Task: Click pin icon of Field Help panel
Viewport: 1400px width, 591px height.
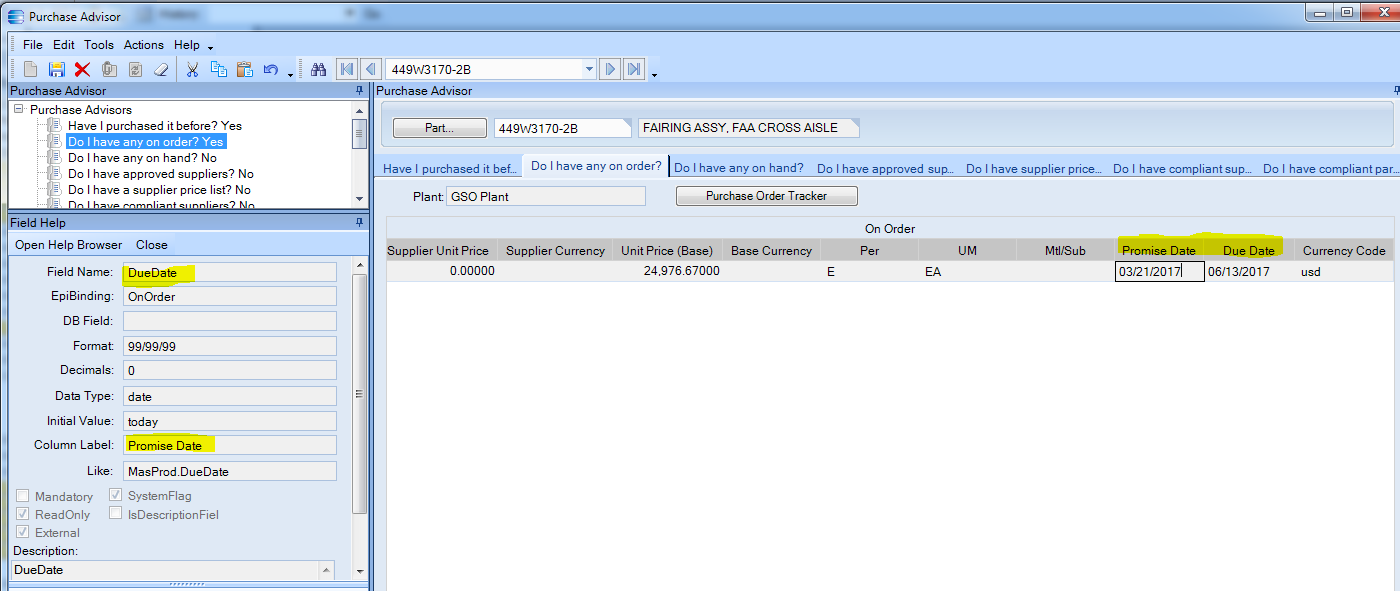Action: click(359, 223)
